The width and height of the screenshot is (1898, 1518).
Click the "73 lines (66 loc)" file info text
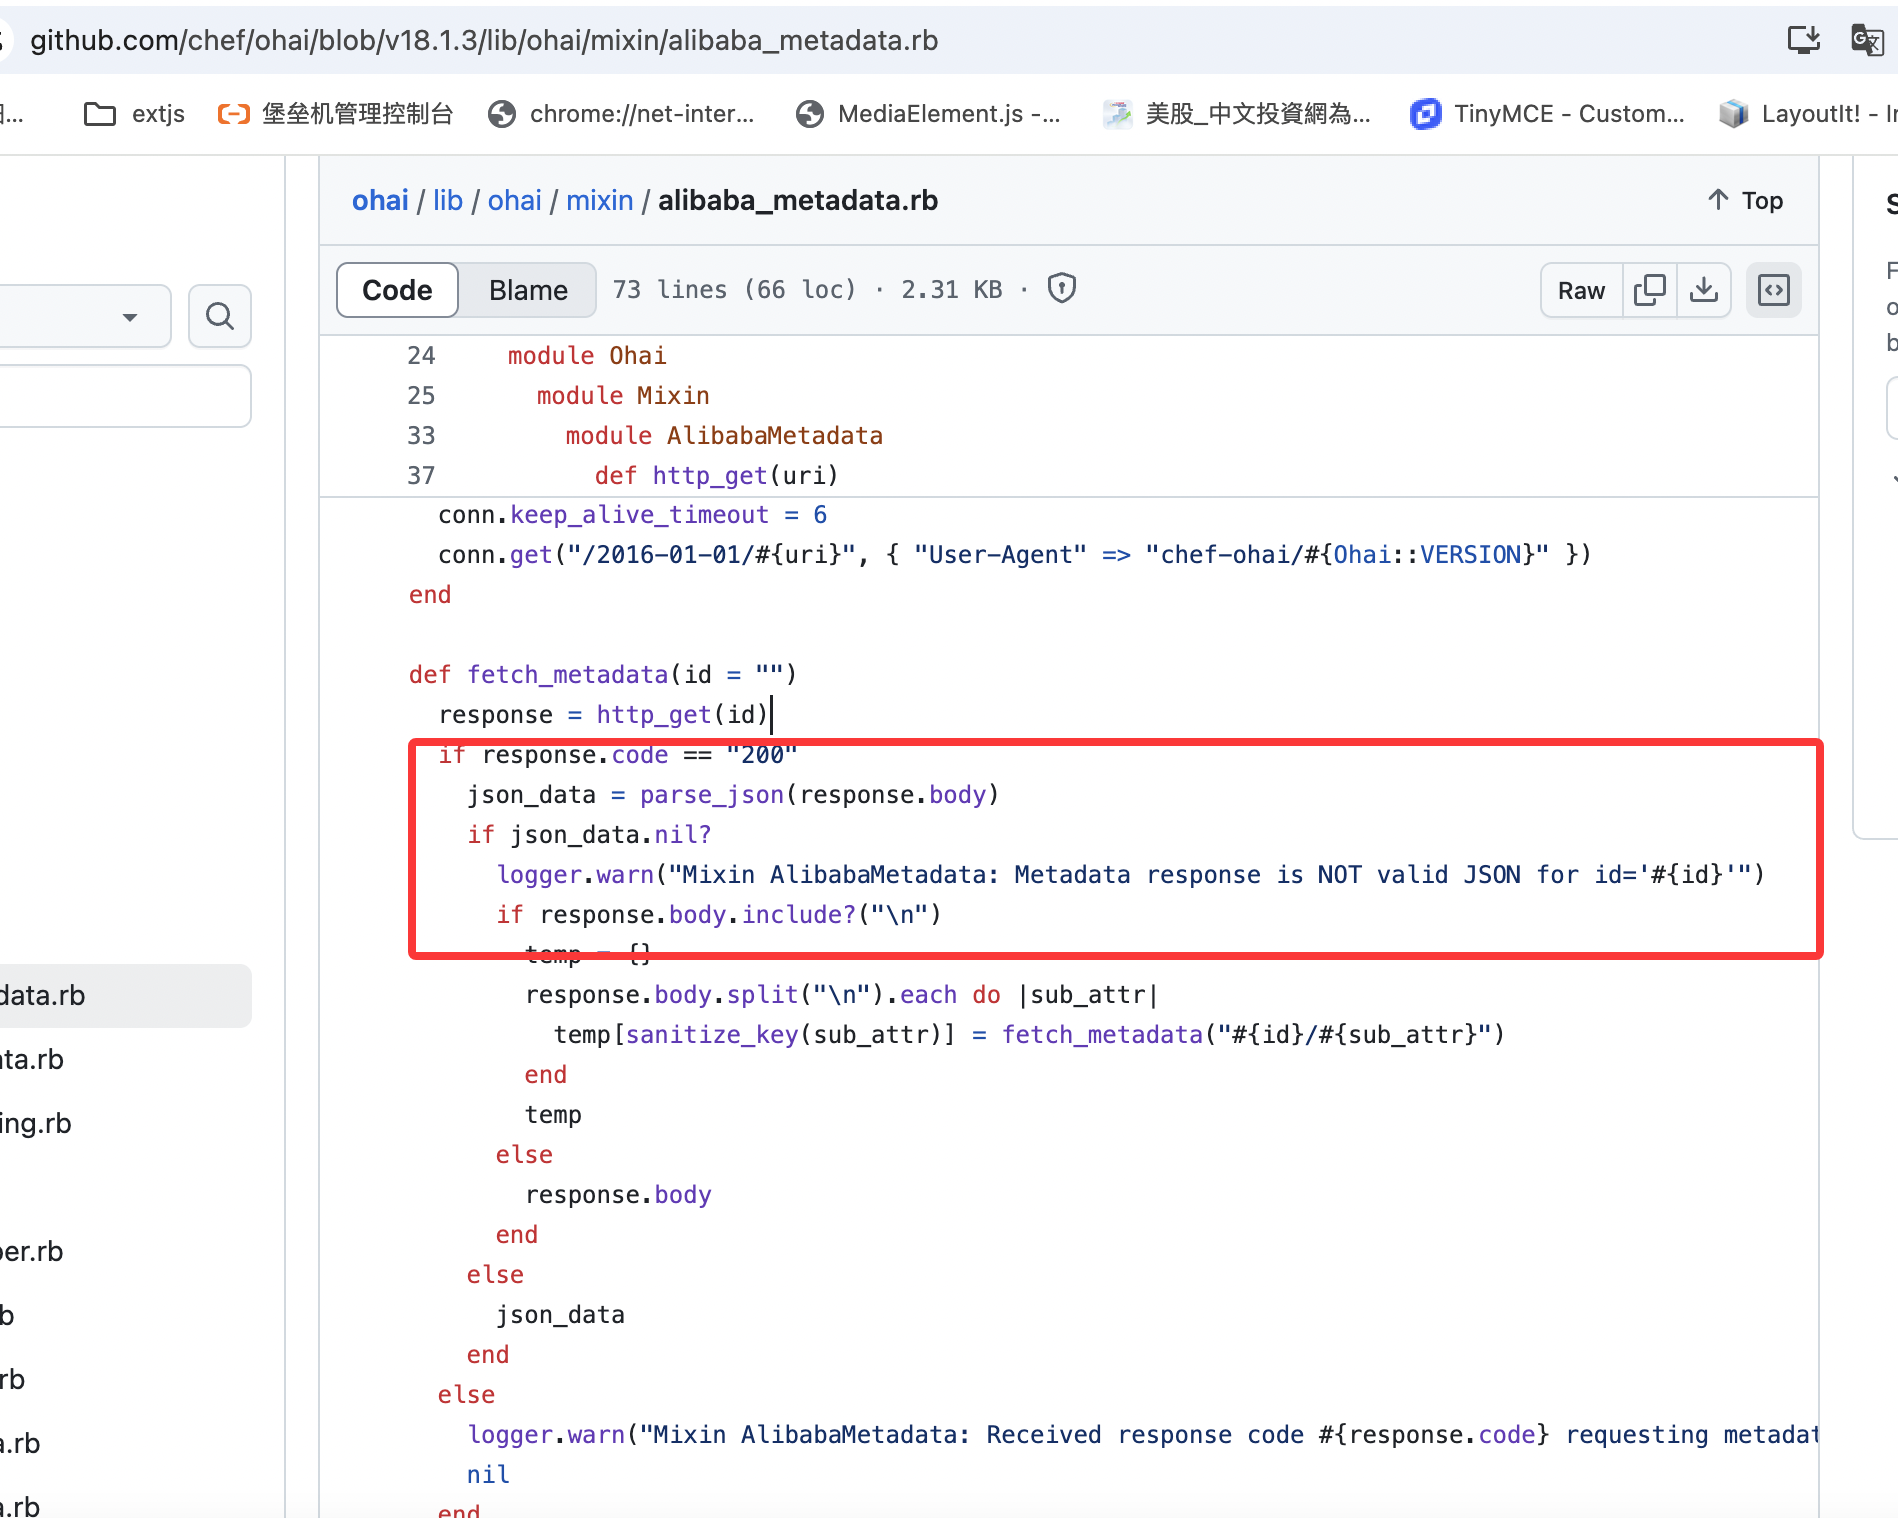click(x=735, y=290)
